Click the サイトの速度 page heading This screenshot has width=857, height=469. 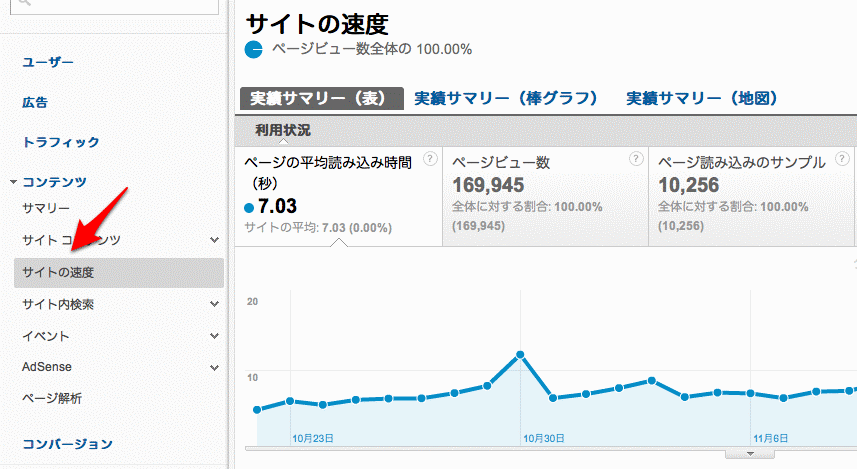pos(317,24)
